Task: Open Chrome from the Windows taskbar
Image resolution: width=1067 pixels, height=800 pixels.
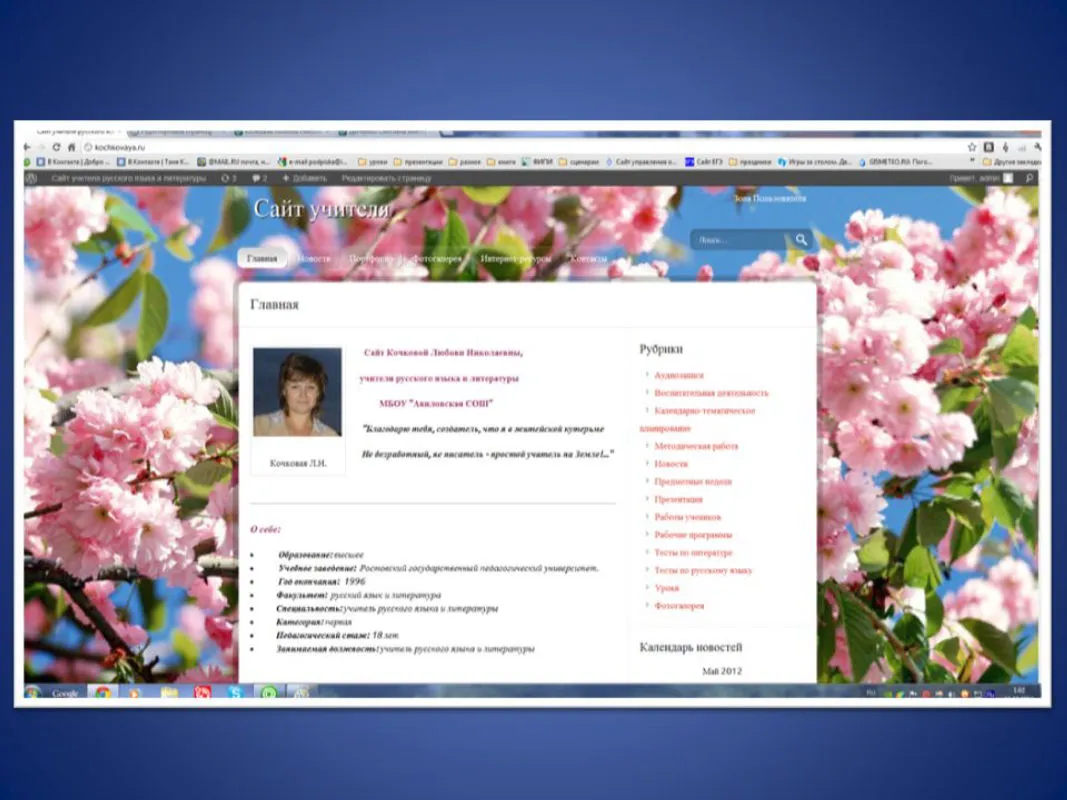Action: [x=102, y=692]
